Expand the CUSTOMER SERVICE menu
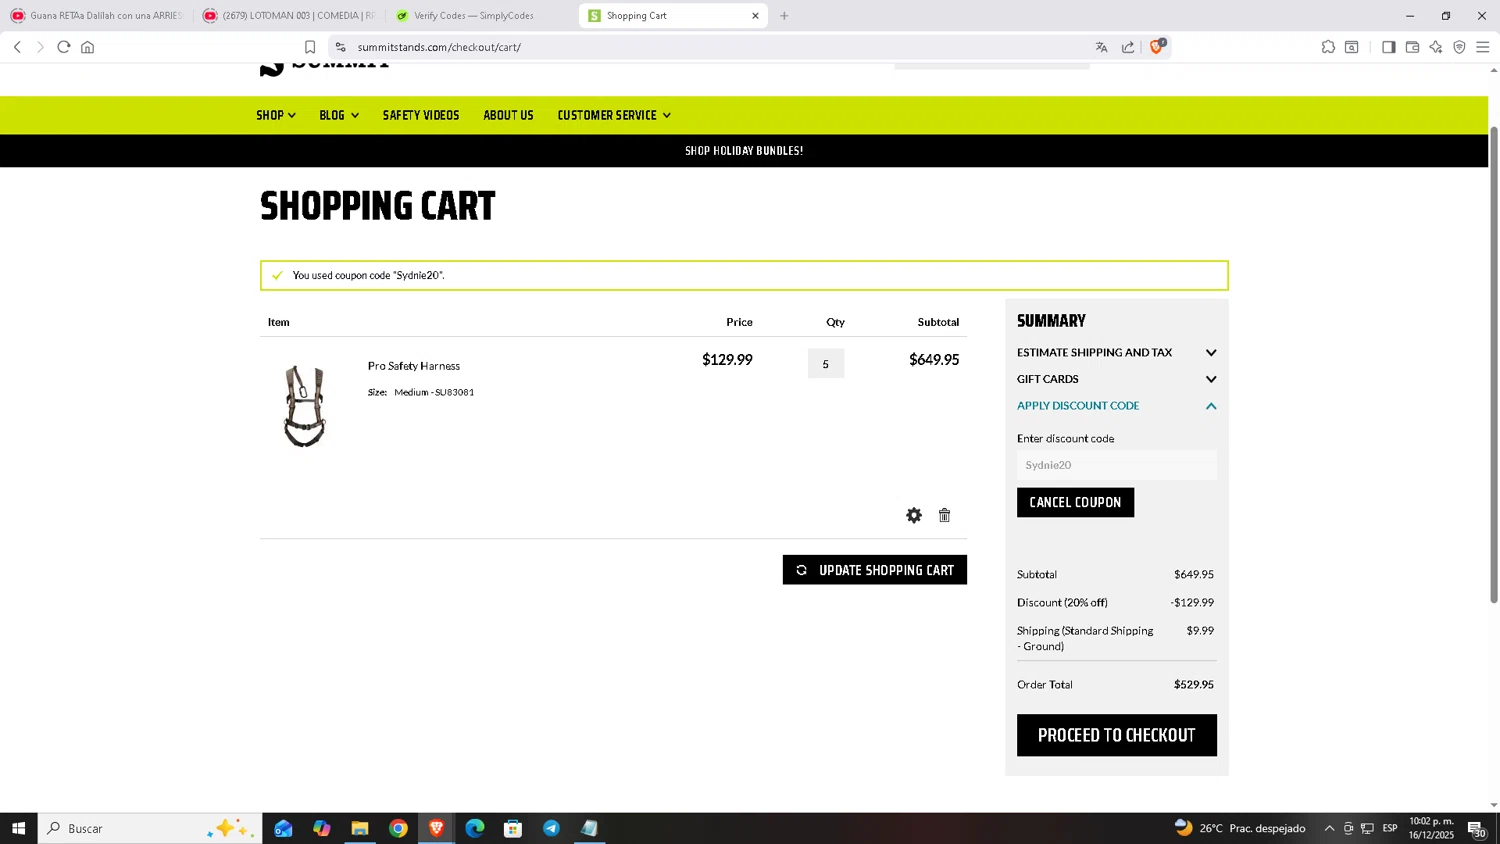The width and height of the screenshot is (1500, 844). (x=614, y=115)
